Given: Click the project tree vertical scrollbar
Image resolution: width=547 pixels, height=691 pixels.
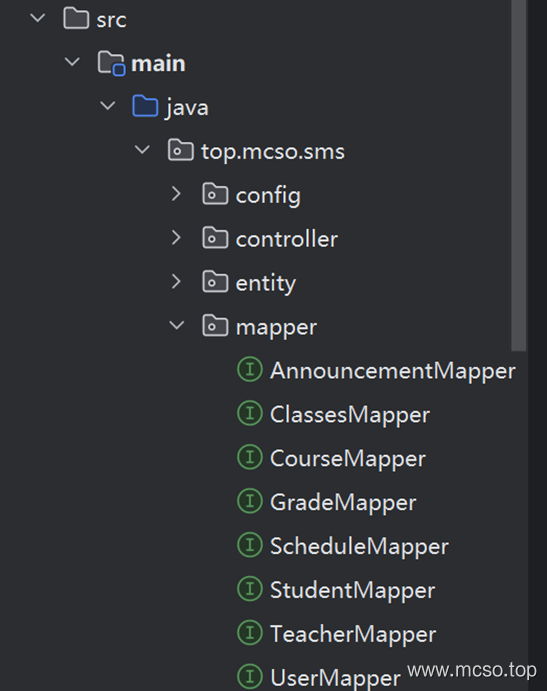Looking at the screenshot, I should [519, 175].
